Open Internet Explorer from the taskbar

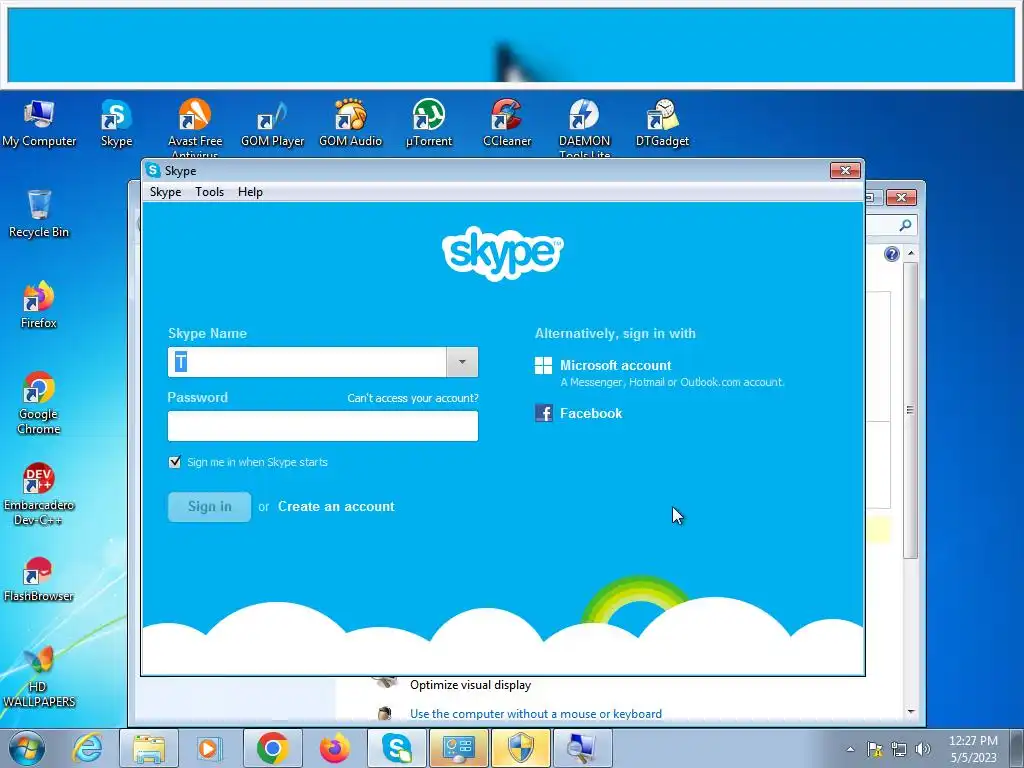(87, 748)
